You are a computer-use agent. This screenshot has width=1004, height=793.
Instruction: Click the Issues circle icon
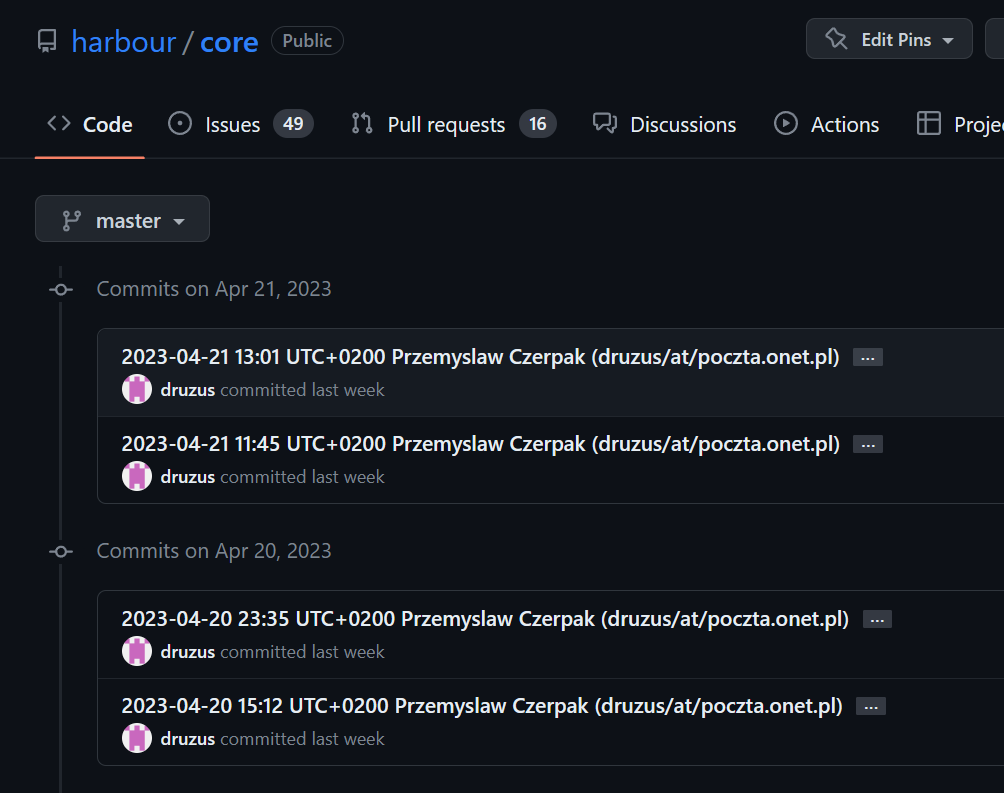click(180, 124)
